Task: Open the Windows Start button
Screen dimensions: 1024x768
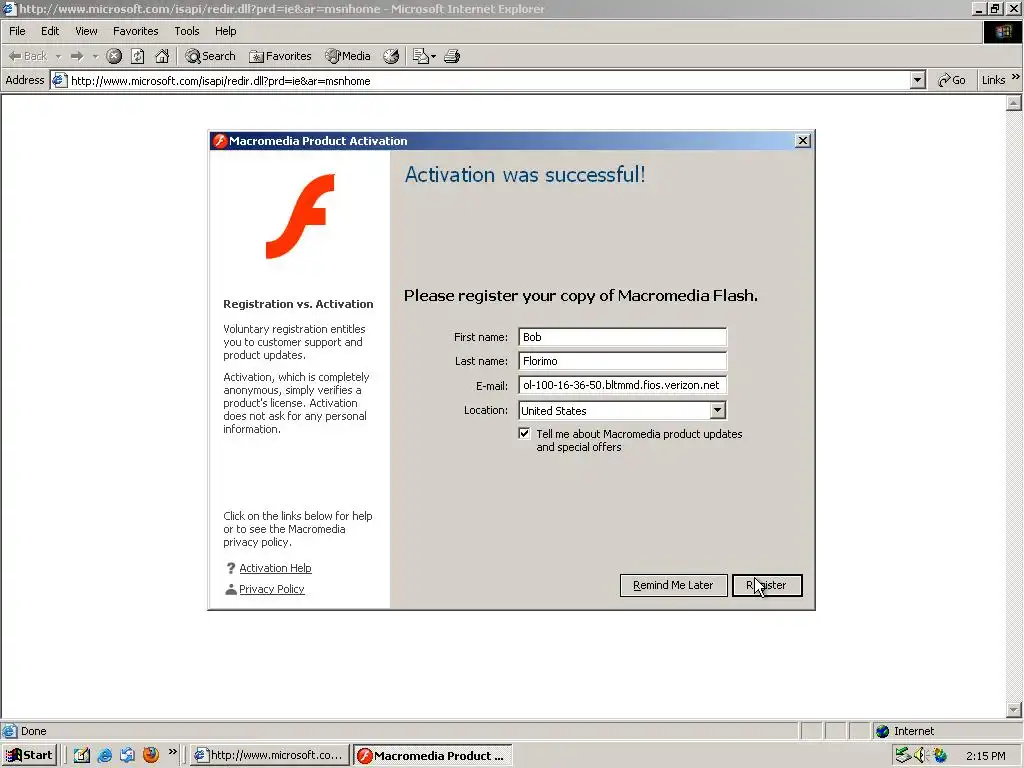Action: 29,755
